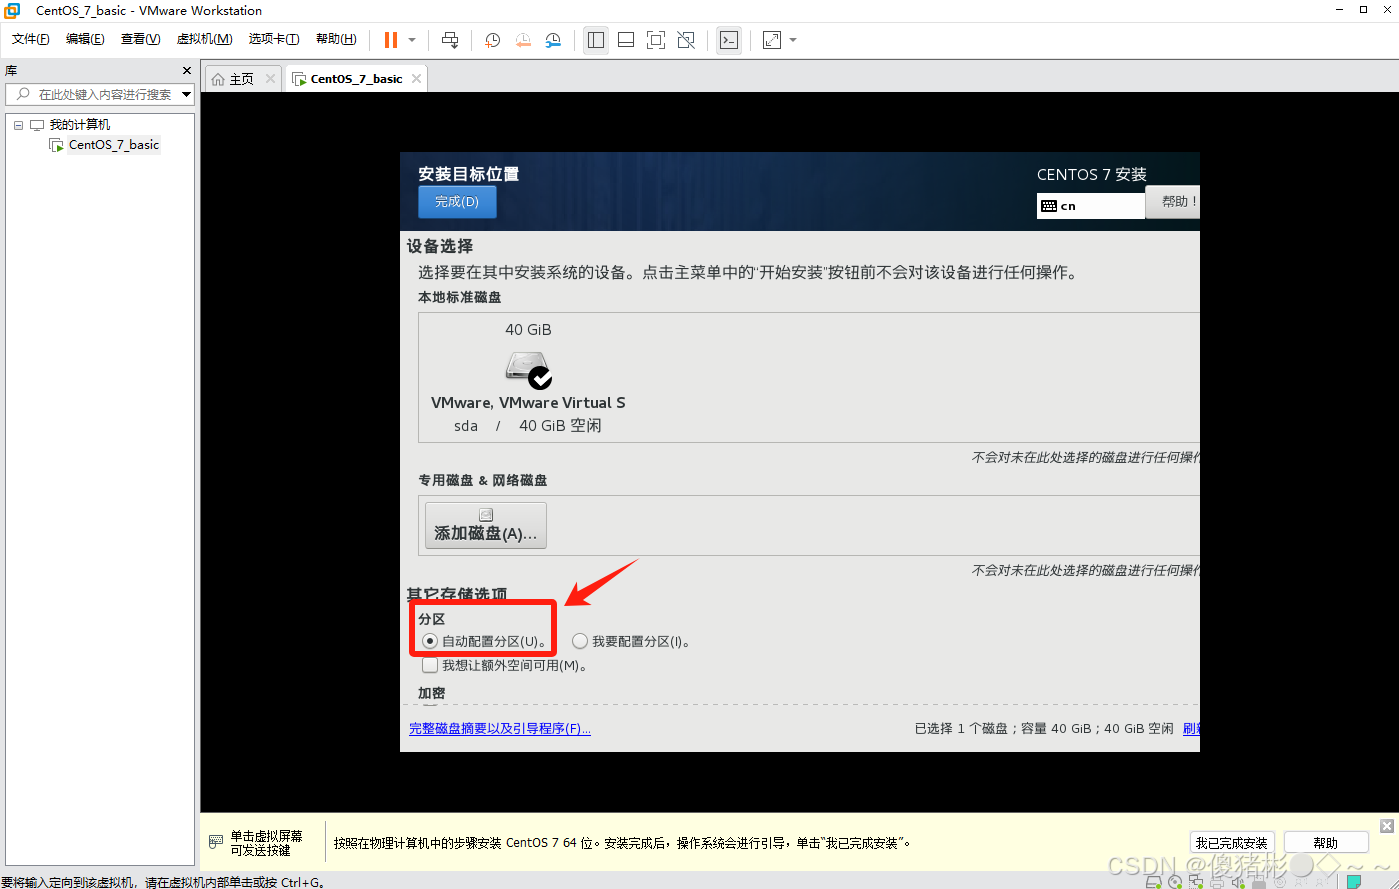Viewport: 1399px width, 889px height.
Task: Collapse the 我的计算机 tree node
Action: (x=18, y=125)
